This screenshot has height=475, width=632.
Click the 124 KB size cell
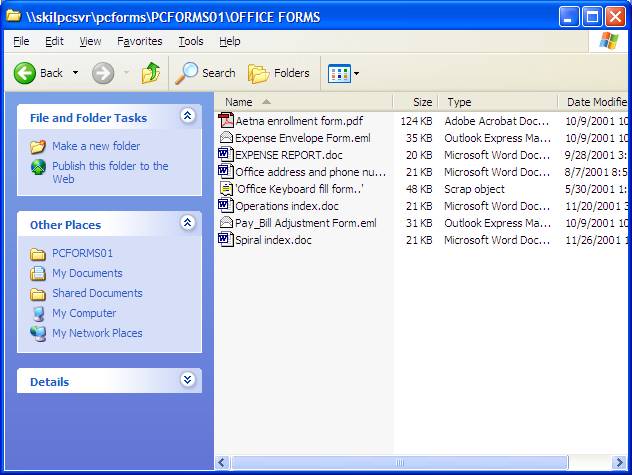[x=416, y=121]
